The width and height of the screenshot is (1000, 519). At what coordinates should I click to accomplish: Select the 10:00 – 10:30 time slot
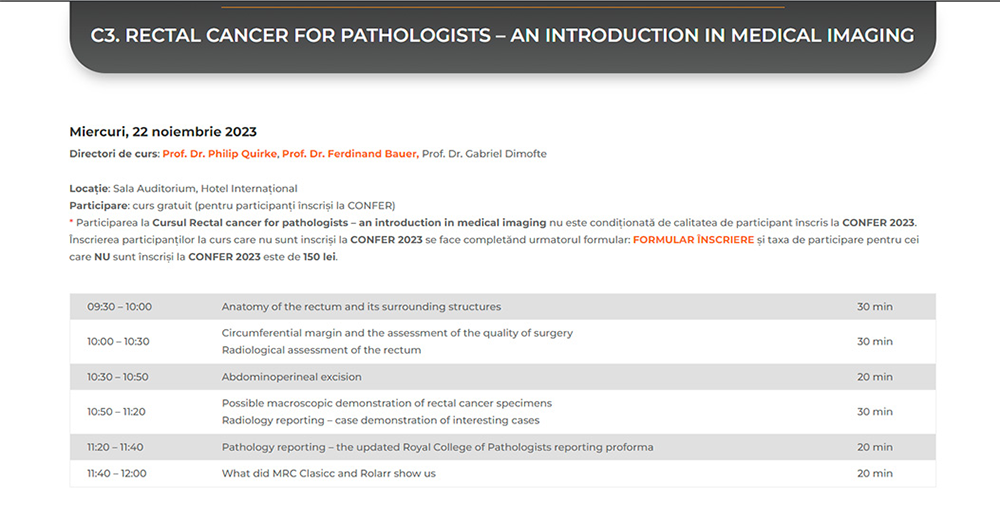tap(118, 341)
